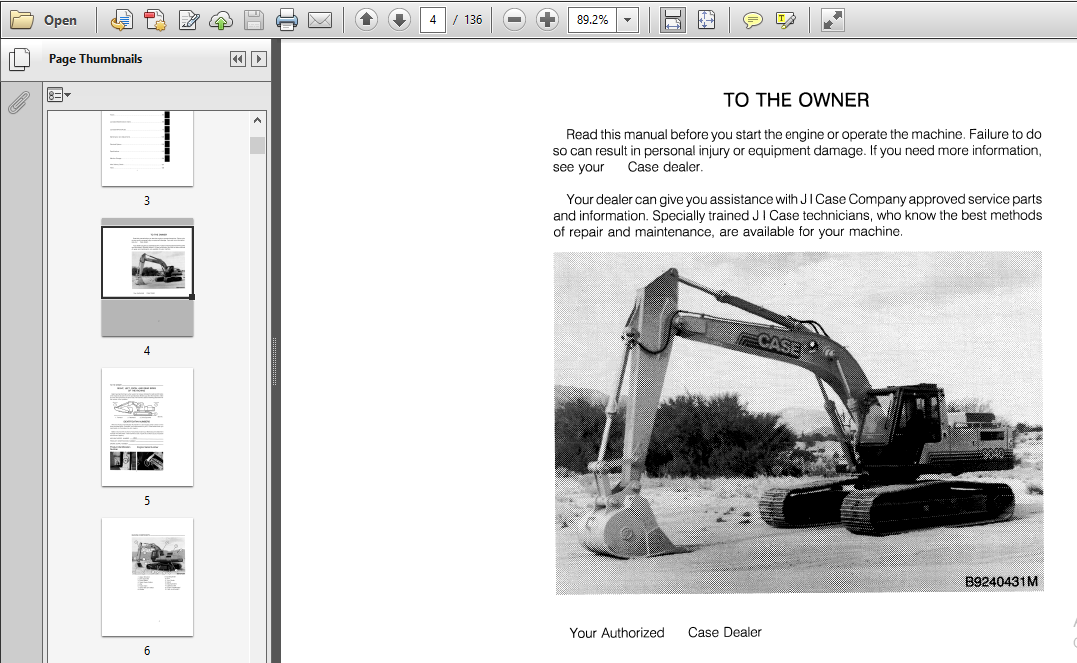
Task: Select the page 4 thumbnail
Action: click(x=147, y=278)
